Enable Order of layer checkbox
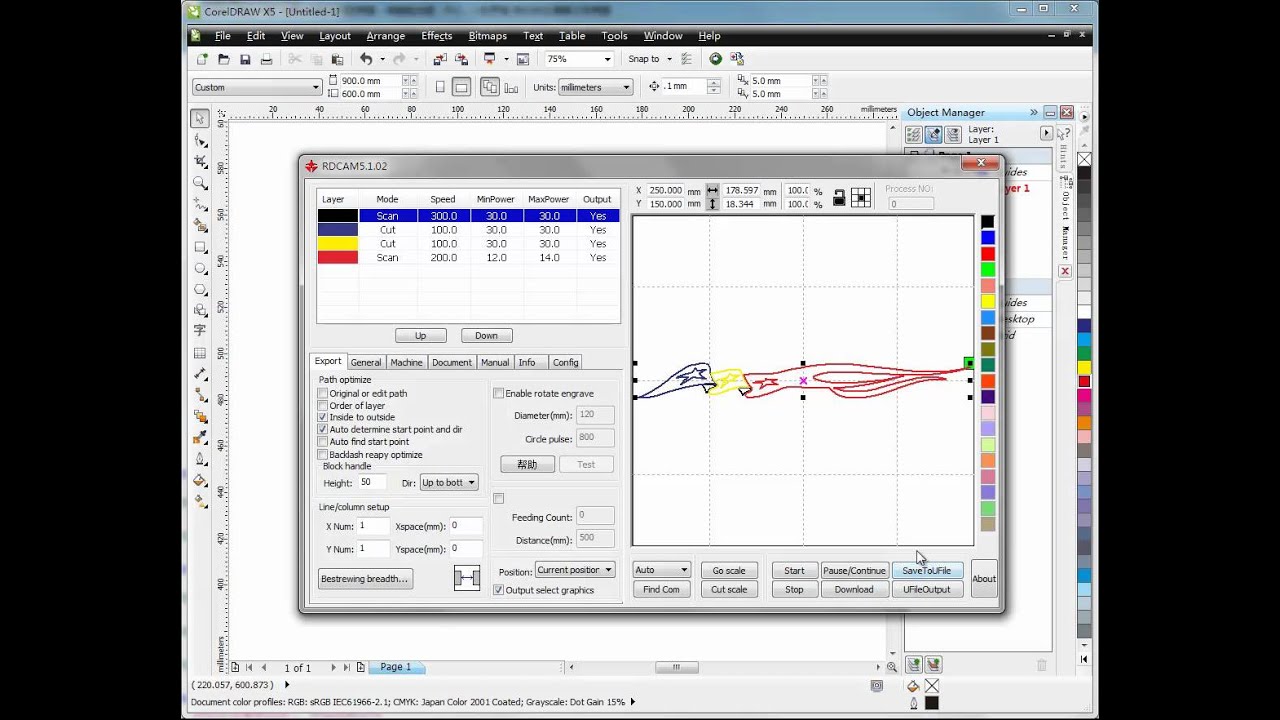 (323, 406)
